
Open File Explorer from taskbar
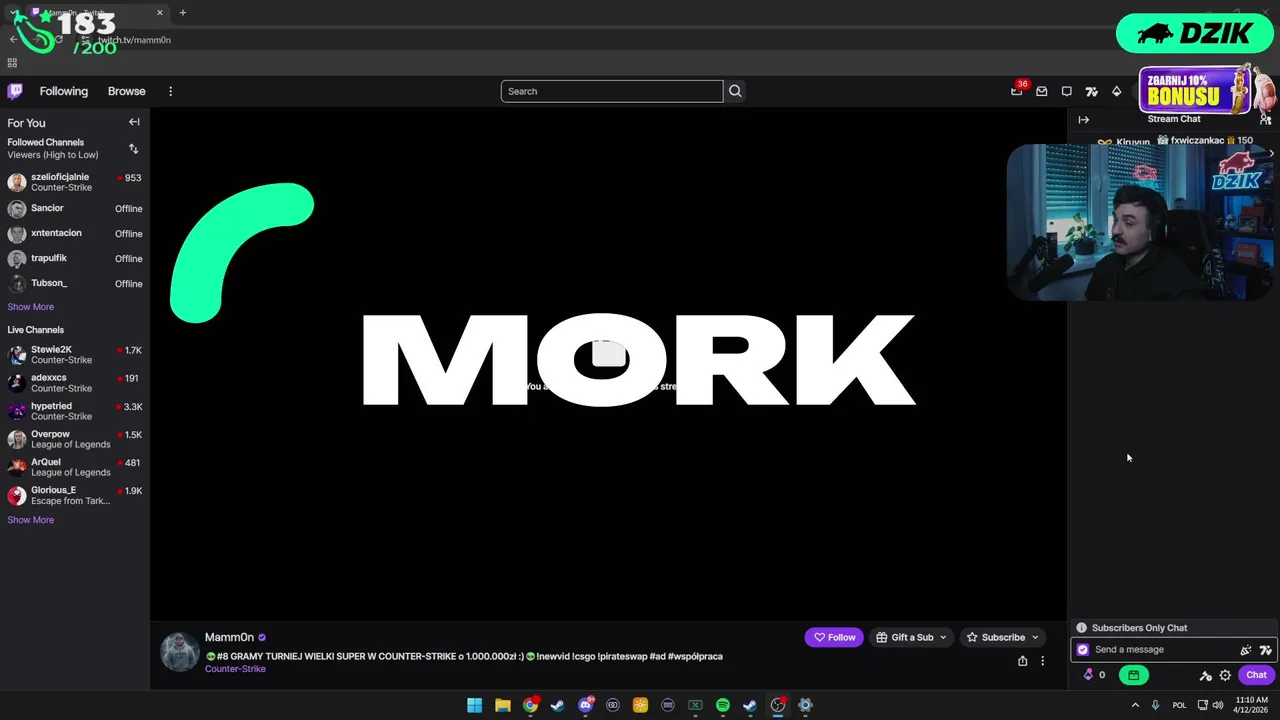[502, 705]
